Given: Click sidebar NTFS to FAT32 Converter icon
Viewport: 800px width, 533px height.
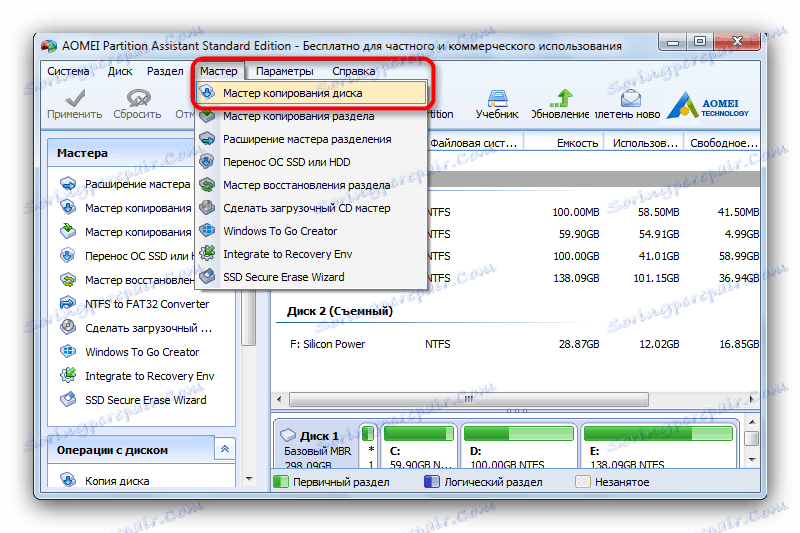Looking at the screenshot, I should [68, 303].
